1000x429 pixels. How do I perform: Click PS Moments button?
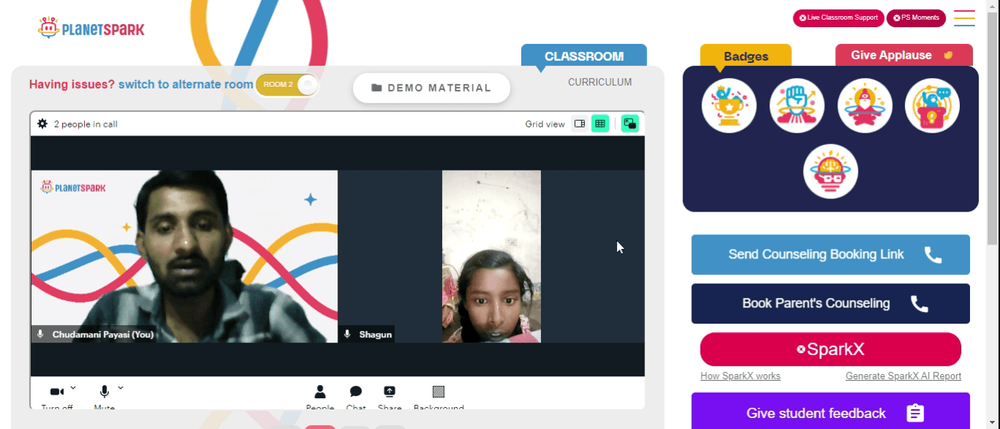pyautogui.click(x=916, y=18)
